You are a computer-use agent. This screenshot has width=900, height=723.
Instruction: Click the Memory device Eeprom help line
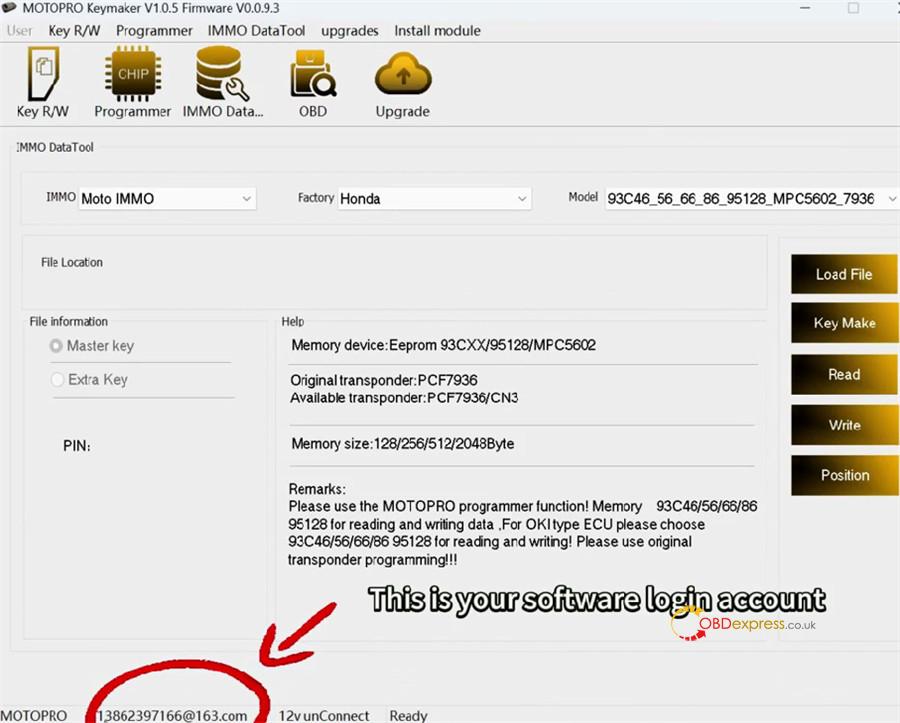[x=443, y=345]
